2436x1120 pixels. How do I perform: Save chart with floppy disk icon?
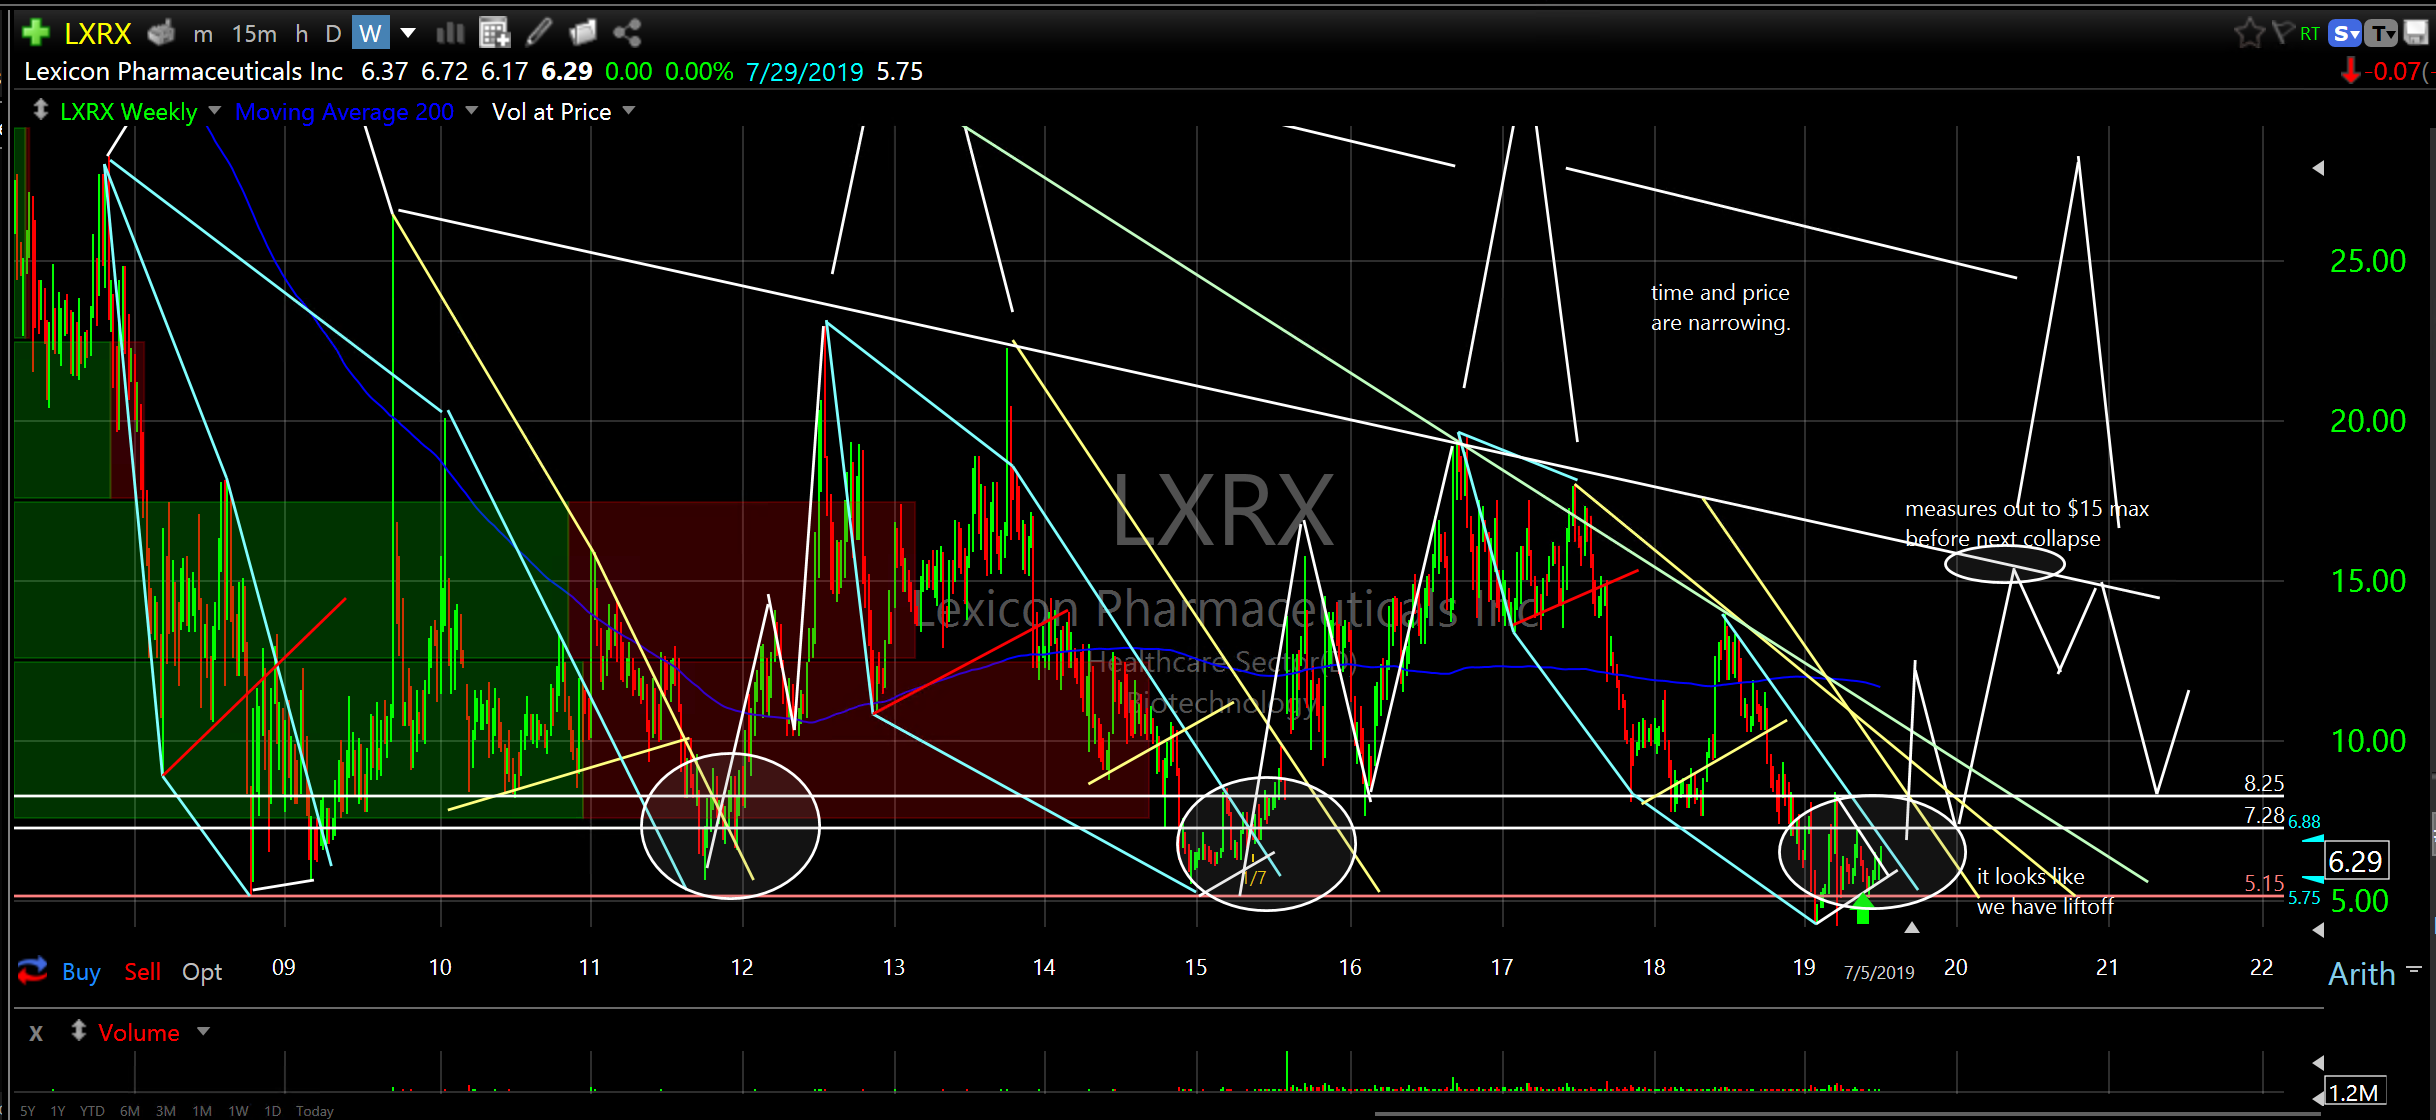[2416, 33]
